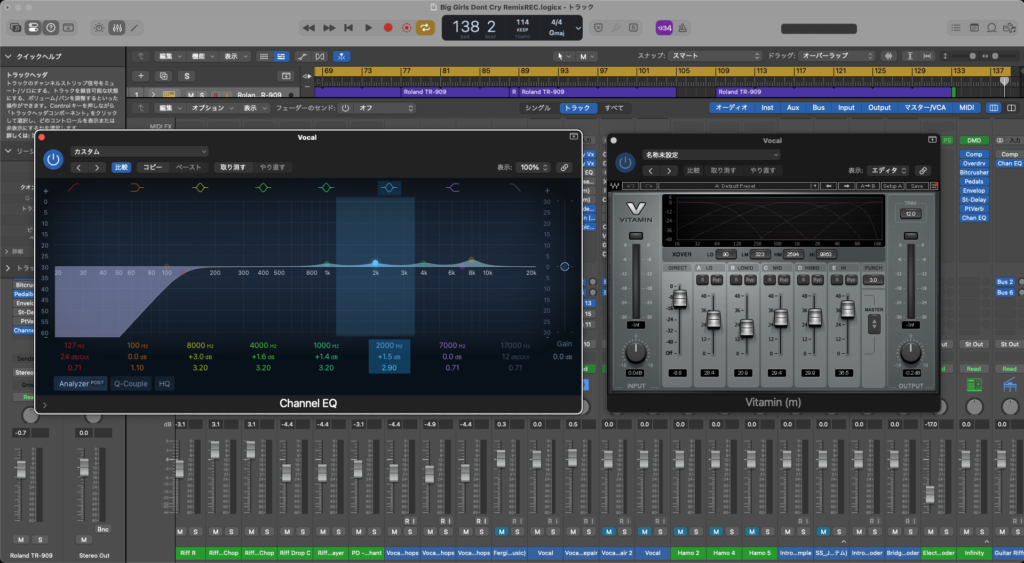1024x563 pixels.
Task: Toggle the Vitamin plug-in power button
Action: pos(625,162)
